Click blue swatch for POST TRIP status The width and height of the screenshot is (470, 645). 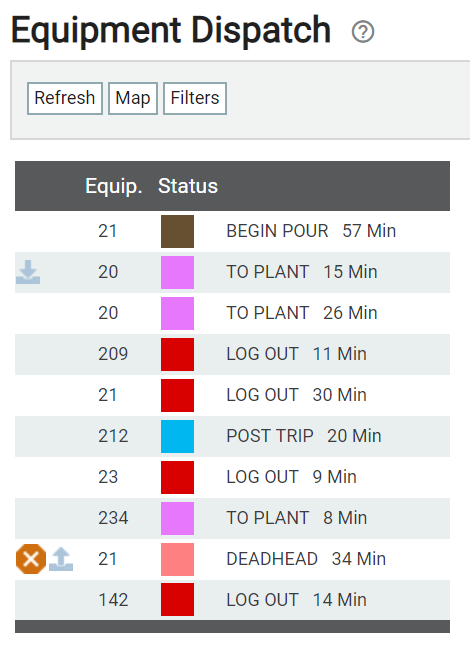pyautogui.click(x=177, y=436)
